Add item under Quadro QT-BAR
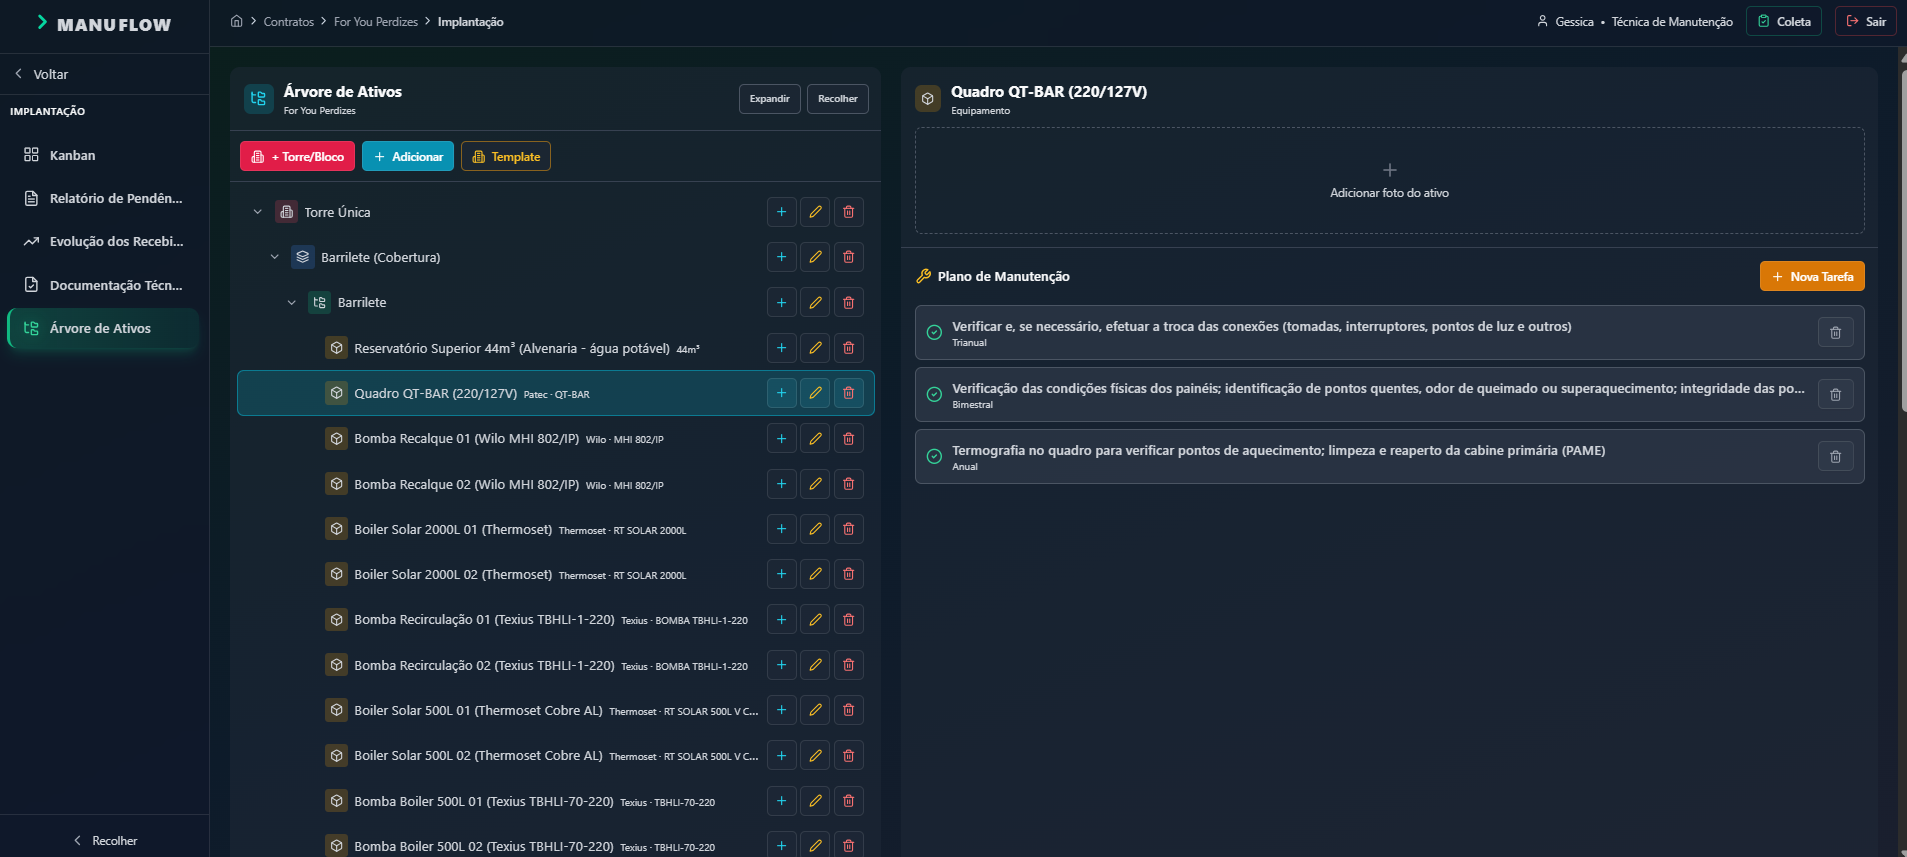 point(781,393)
